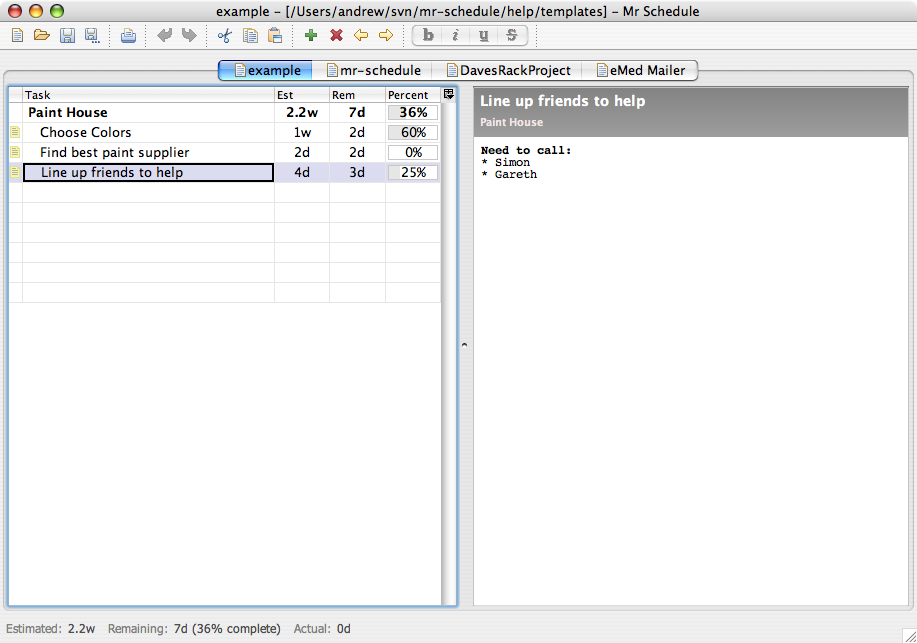Cut the selection using the scissors icon

(224, 35)
